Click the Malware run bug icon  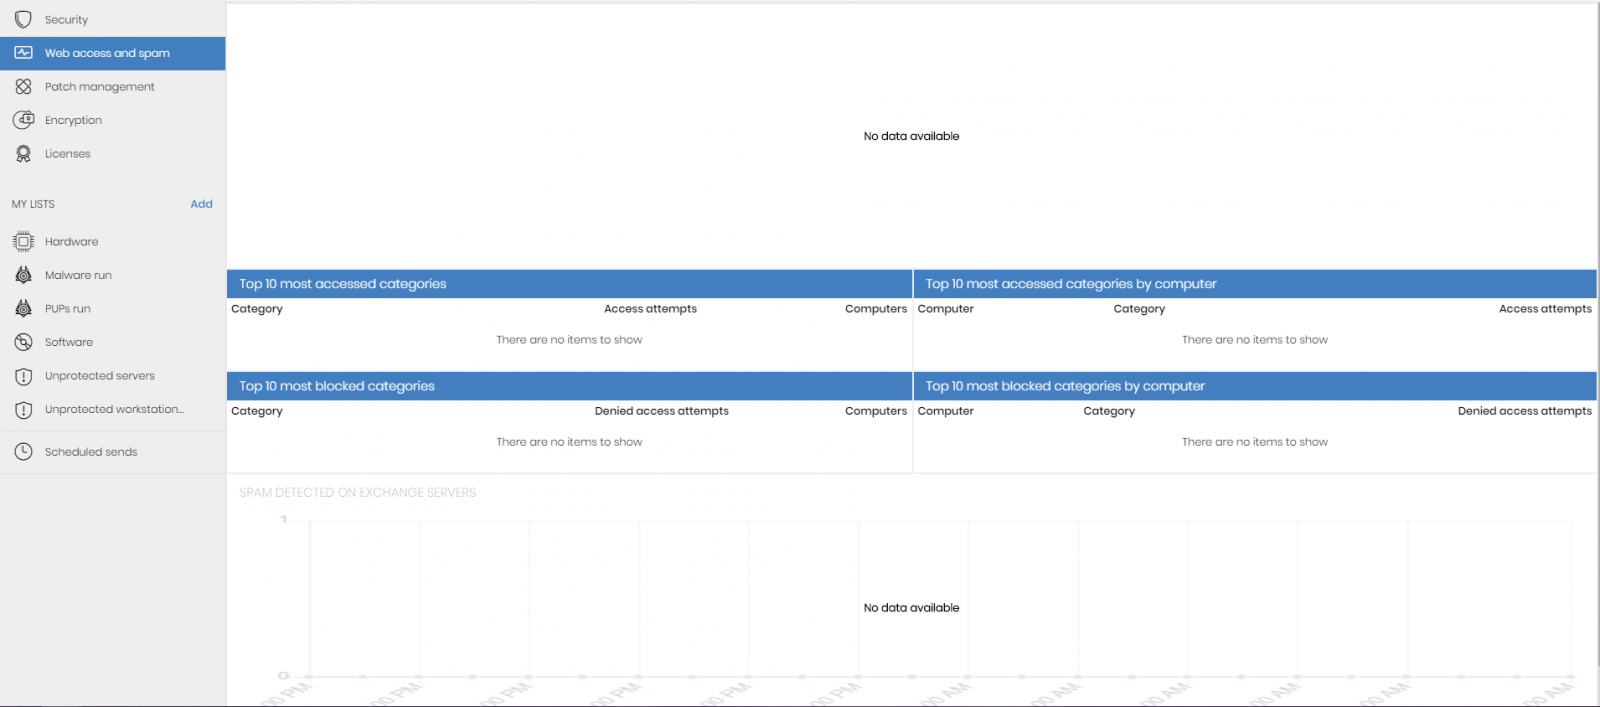[x=23, y=275]
